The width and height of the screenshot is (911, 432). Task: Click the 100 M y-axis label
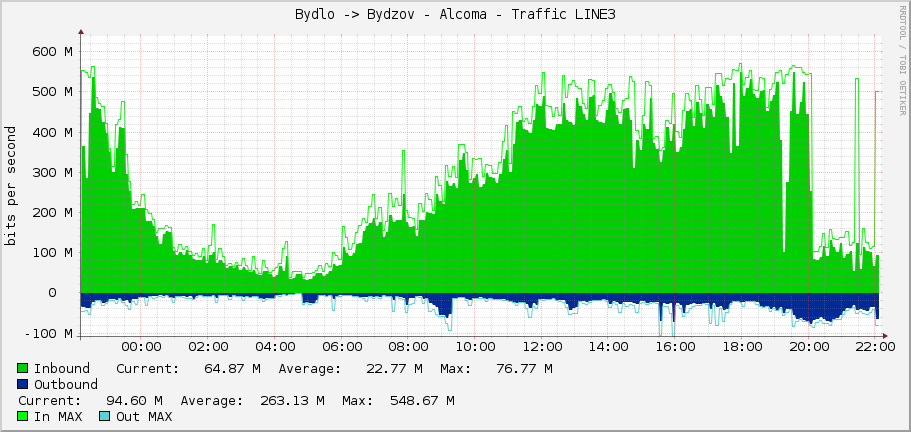coord(52,253)
